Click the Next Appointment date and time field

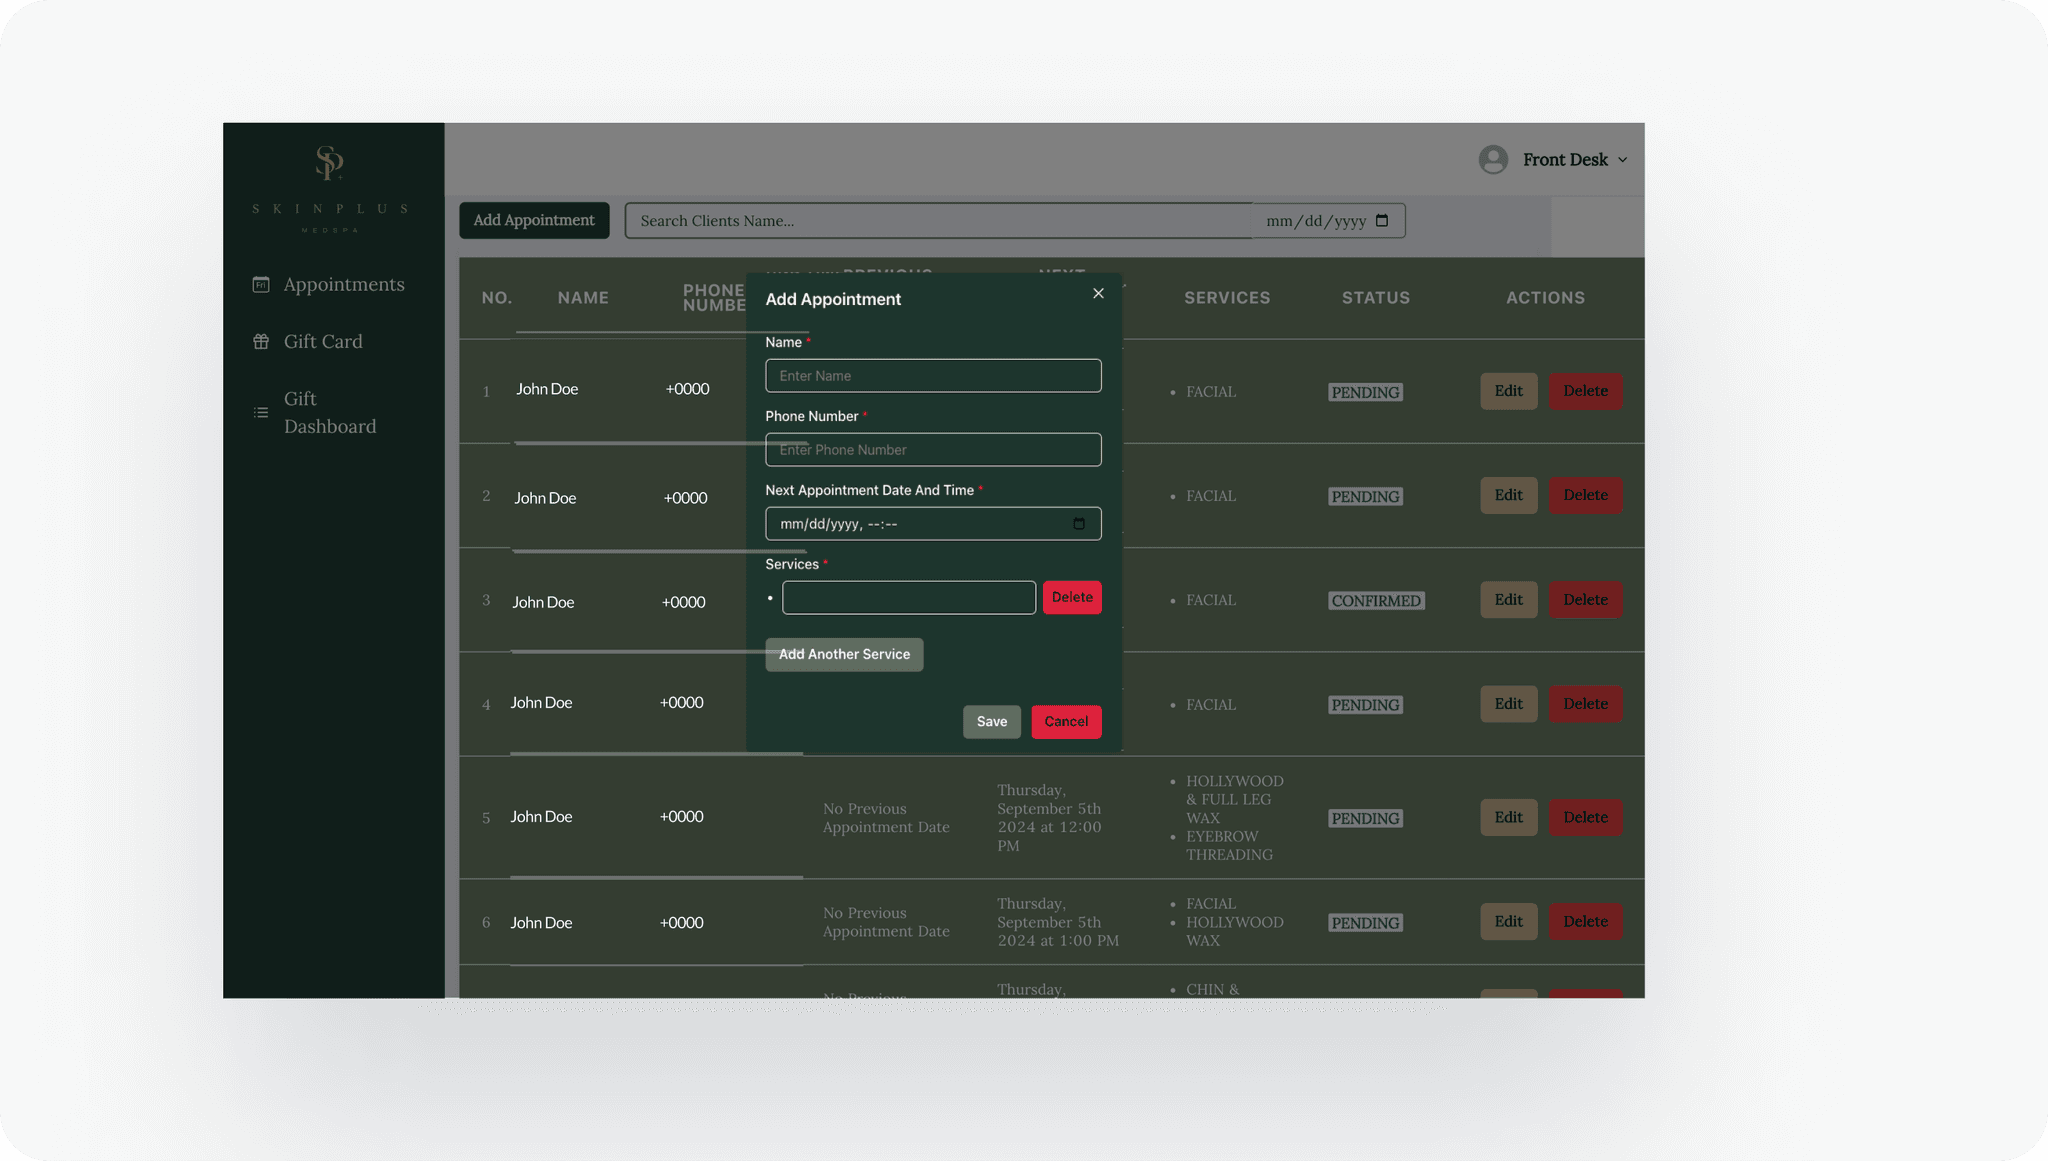[x=933, y=524]
